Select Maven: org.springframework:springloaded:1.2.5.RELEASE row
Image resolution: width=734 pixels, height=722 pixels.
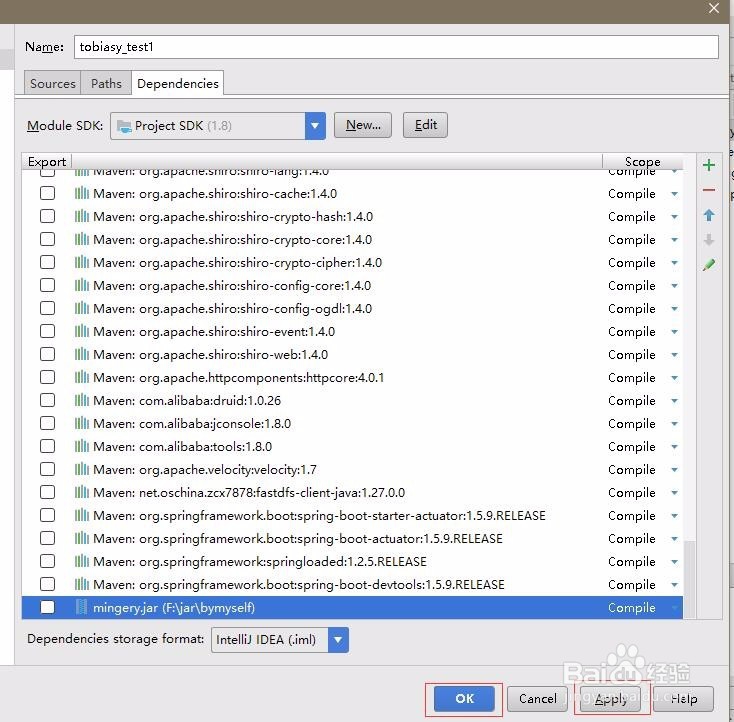click(x=352, y=561)
